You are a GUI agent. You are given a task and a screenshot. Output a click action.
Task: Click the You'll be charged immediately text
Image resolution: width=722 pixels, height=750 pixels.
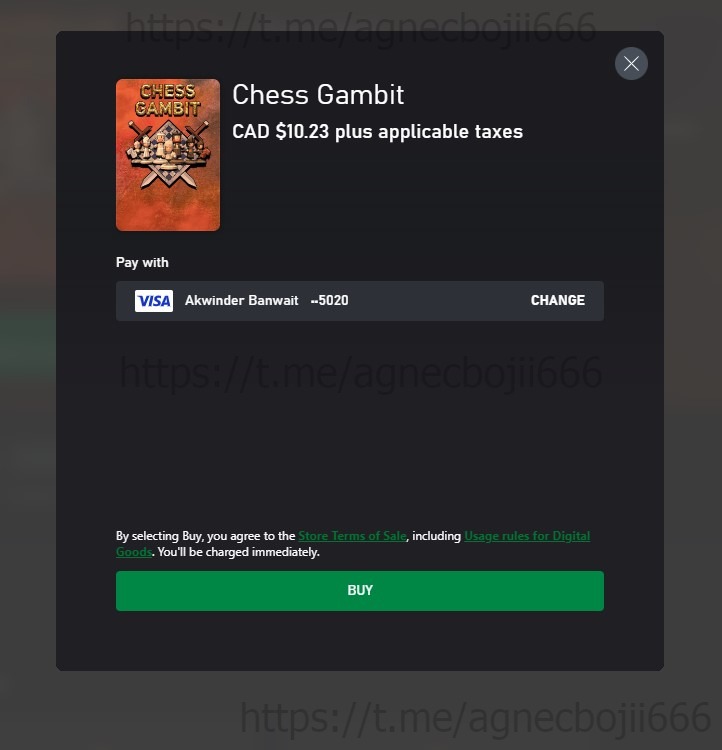point(239,552)
